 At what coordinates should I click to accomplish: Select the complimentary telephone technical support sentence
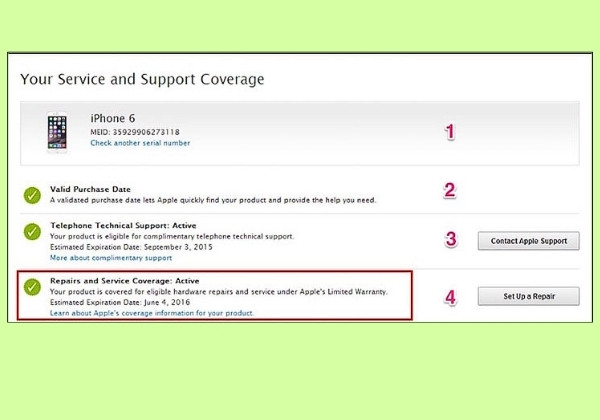(172, 236)
